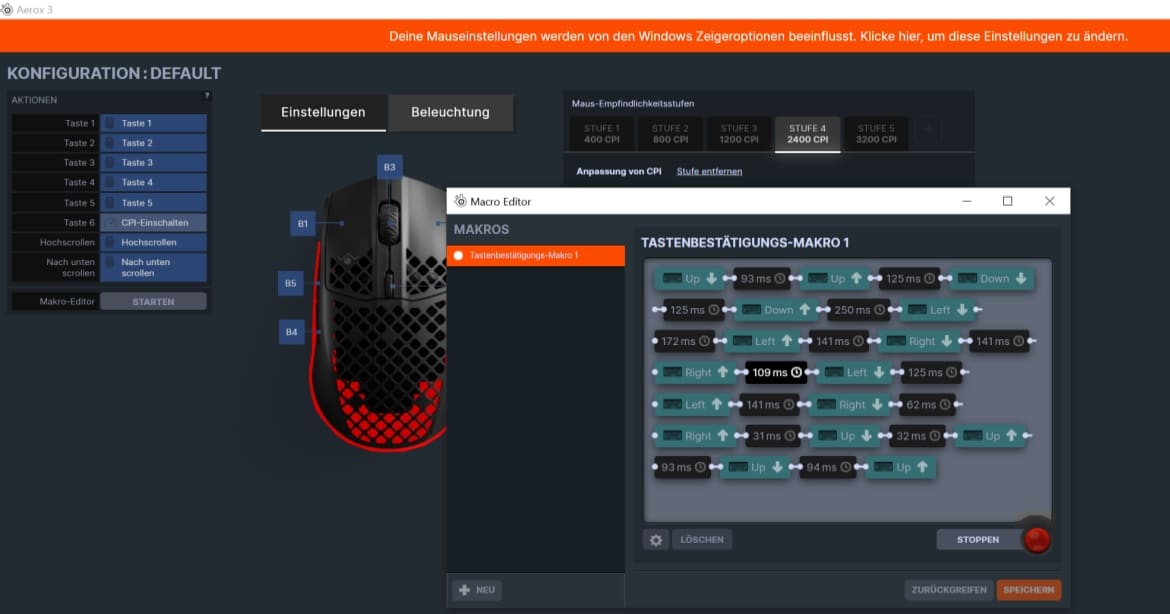Click the plus icon on the NEU button

point(464,590)
